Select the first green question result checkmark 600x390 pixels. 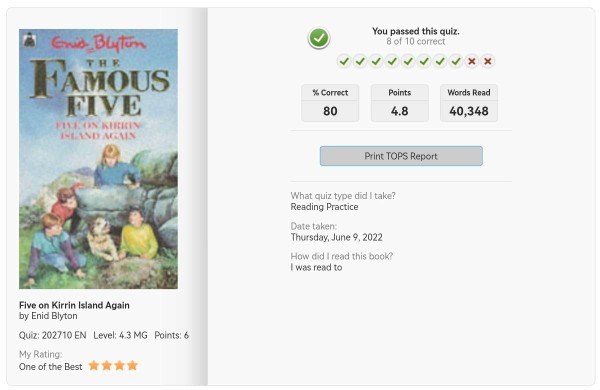(344, 61)
